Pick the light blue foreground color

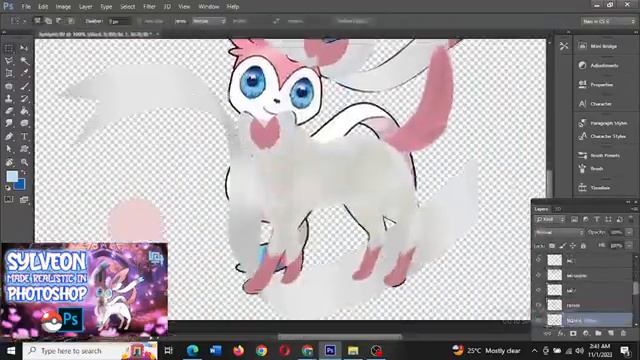12,176
